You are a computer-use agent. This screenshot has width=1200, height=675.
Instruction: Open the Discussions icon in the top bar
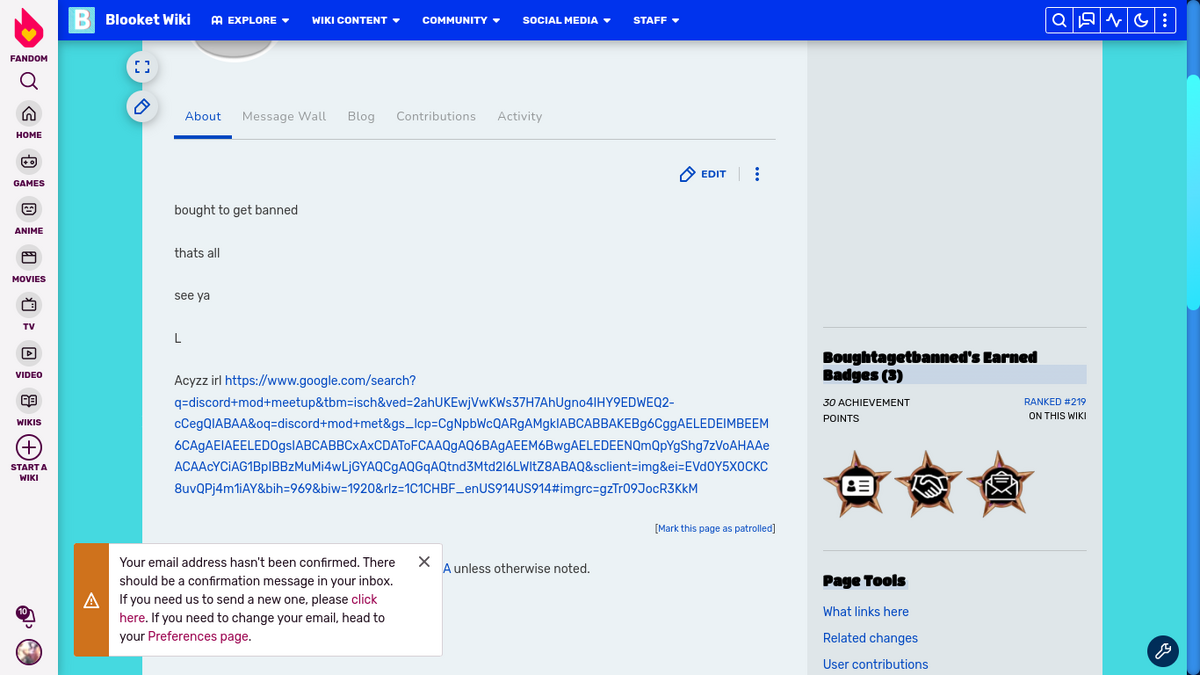(1086, 19)
